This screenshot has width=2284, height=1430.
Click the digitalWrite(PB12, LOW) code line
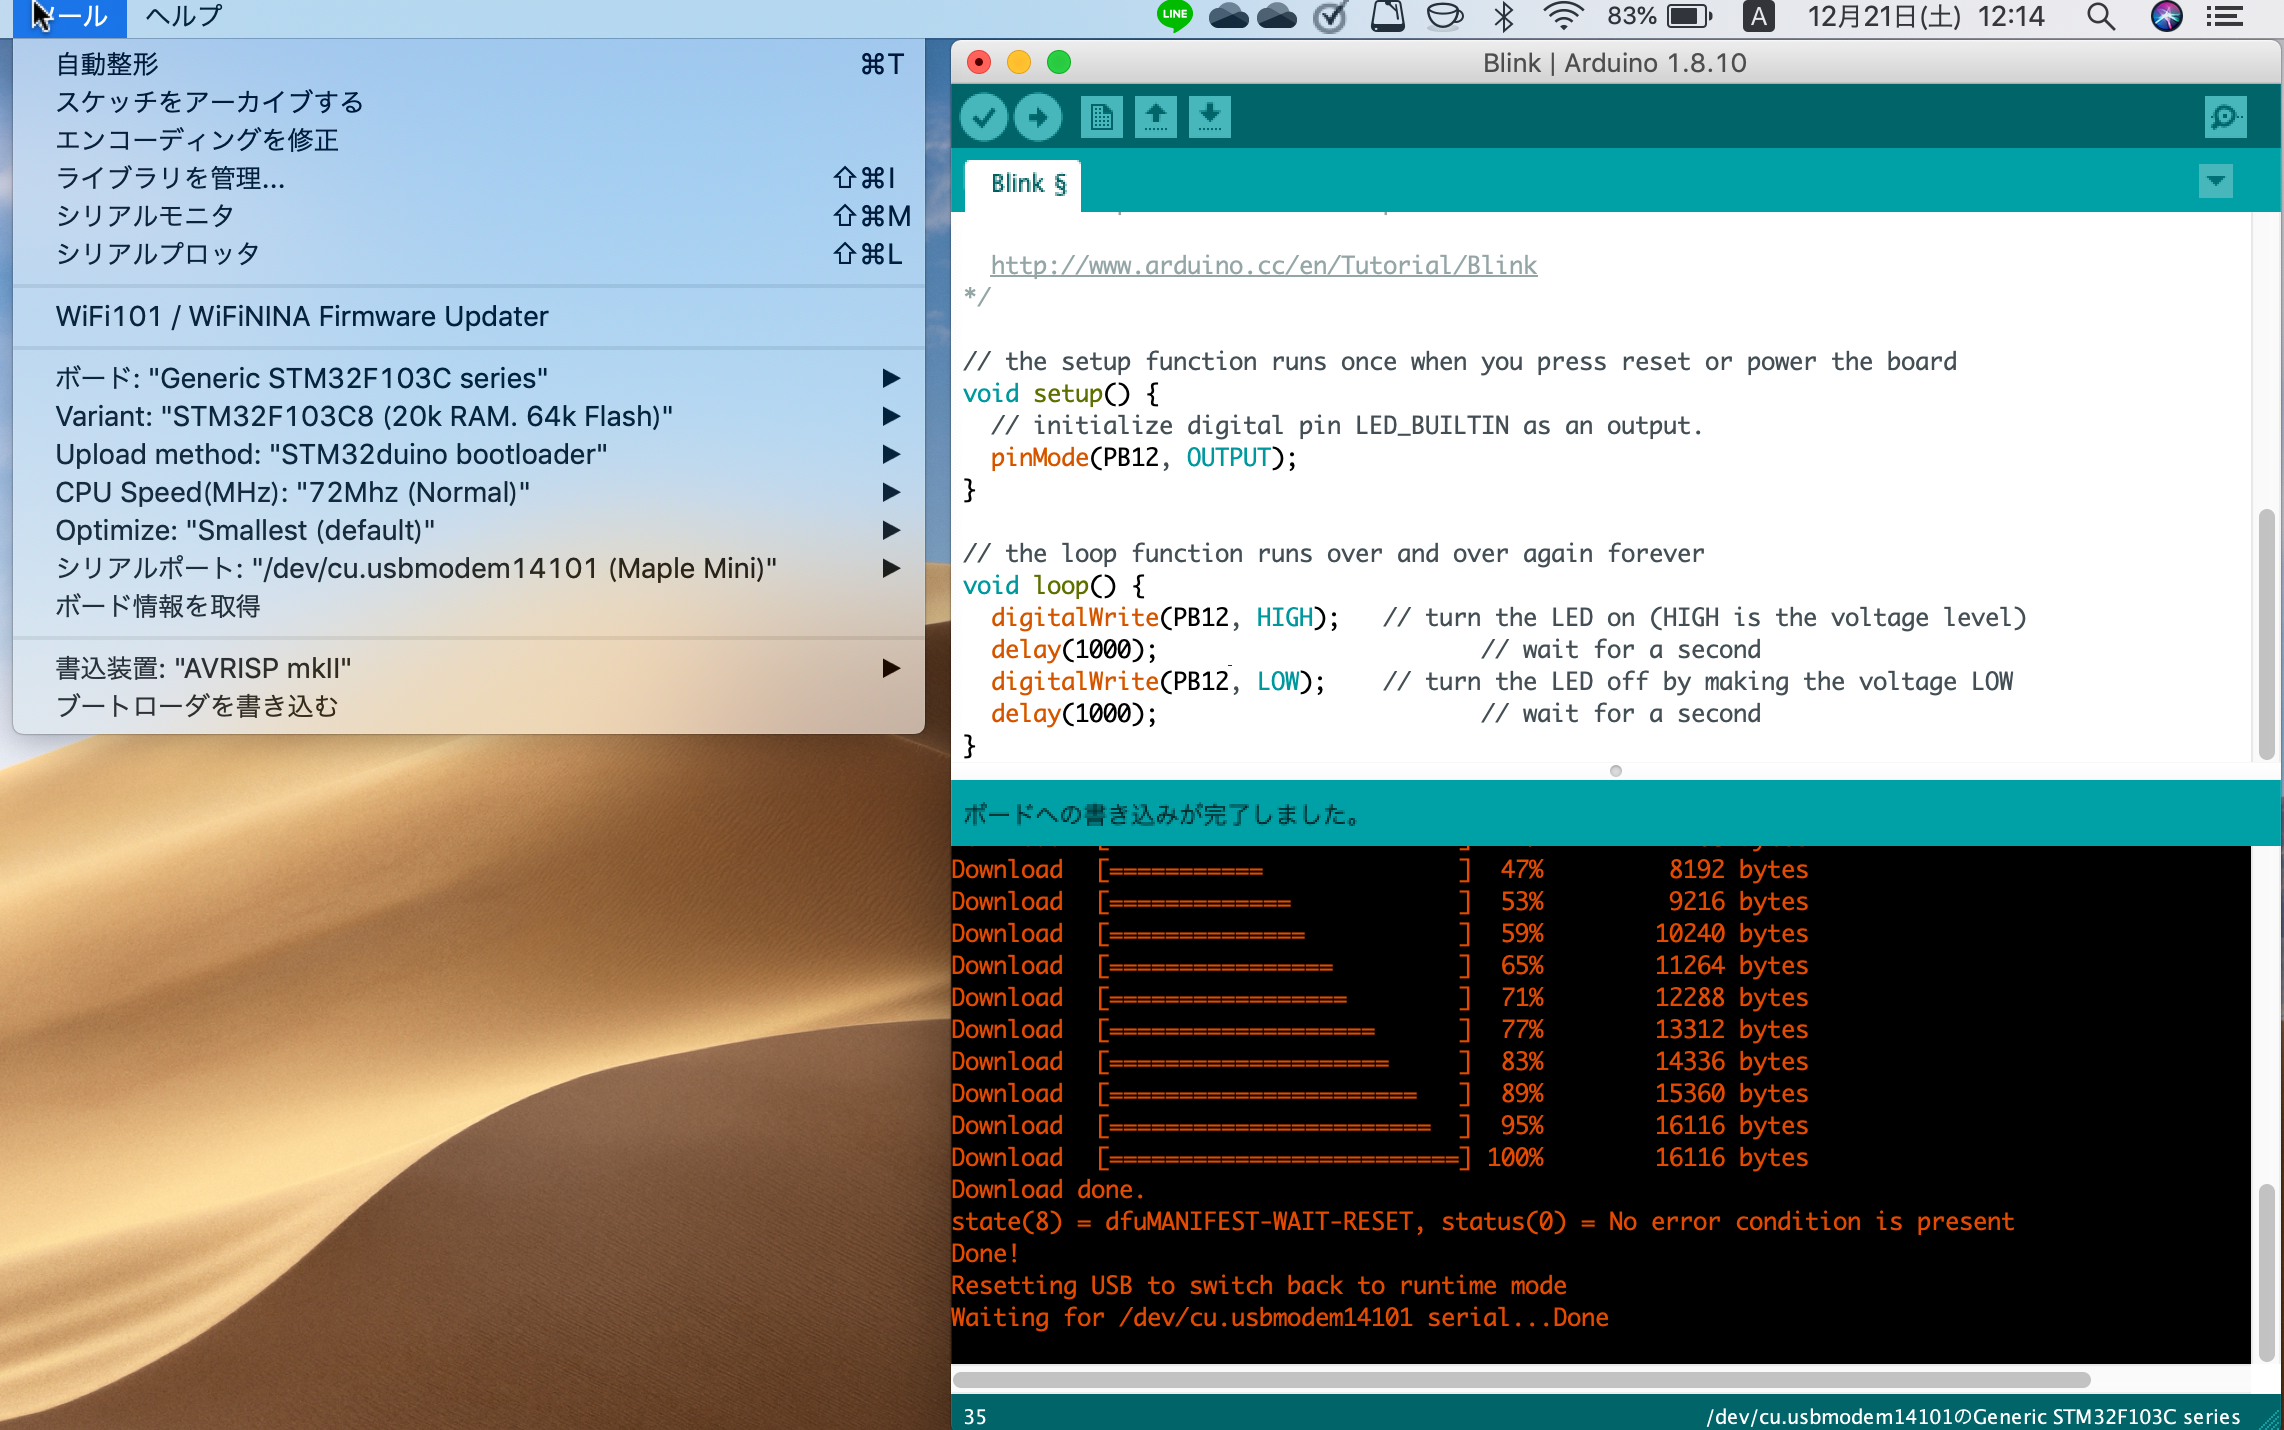click(1157, 682)
